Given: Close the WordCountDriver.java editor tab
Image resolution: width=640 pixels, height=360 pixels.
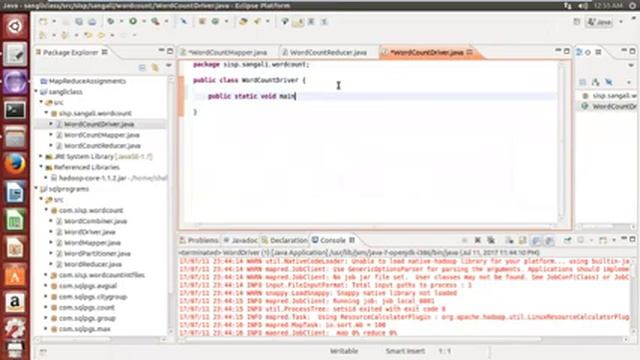Looking at the screenshot, I should coord(470,52).
